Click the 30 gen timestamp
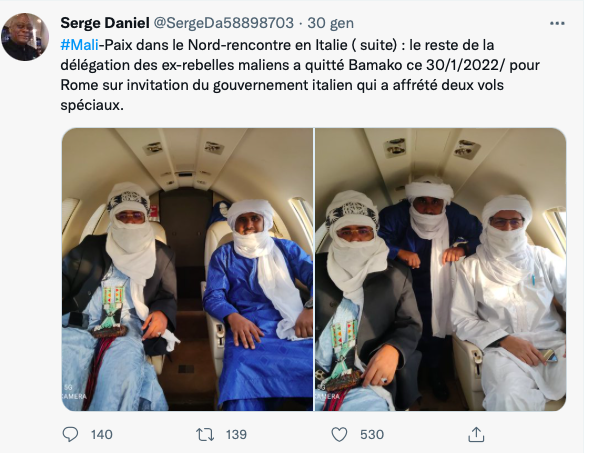The height and width of the screenshot is (453, 597). pos(330,23)
